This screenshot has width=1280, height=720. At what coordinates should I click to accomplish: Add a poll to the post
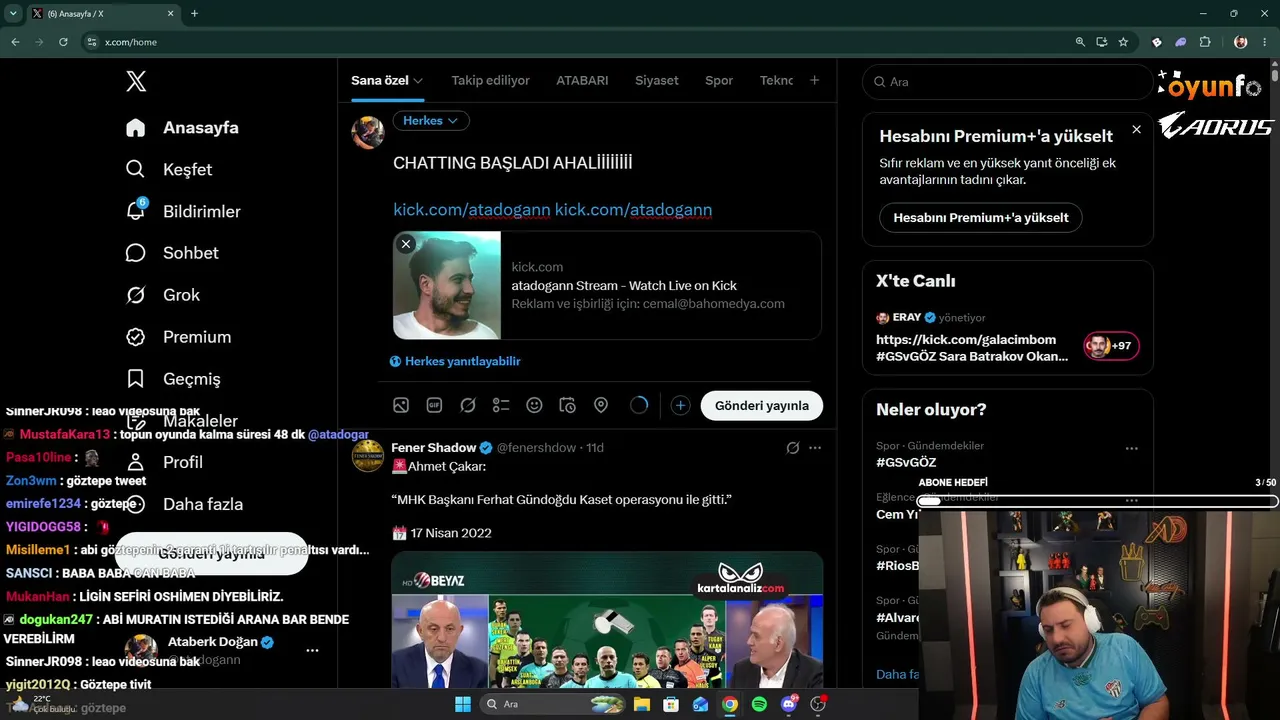tap(501, 405)
